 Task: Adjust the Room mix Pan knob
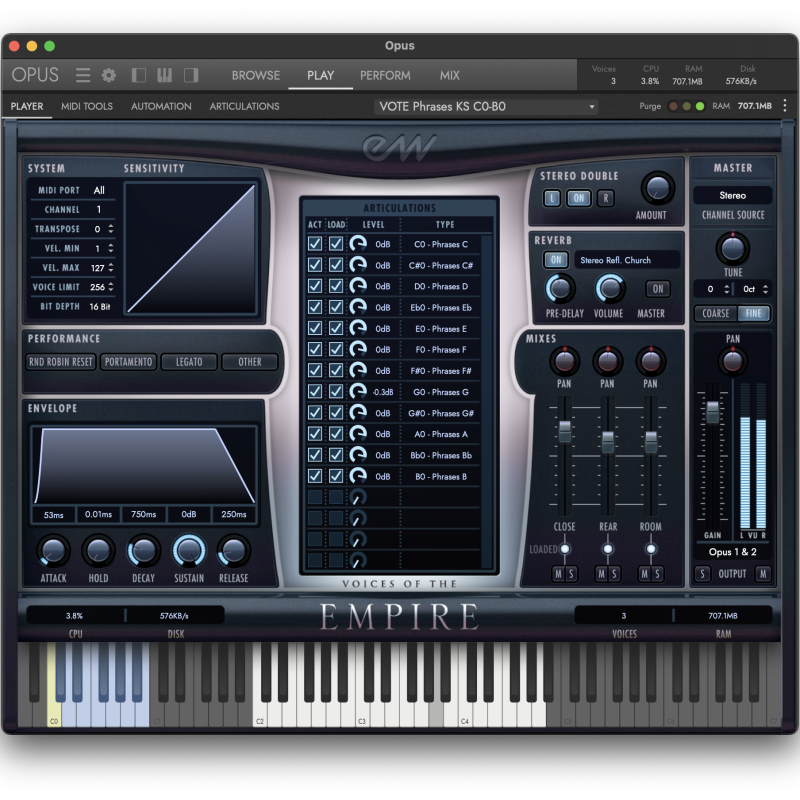tap(651, 361)
